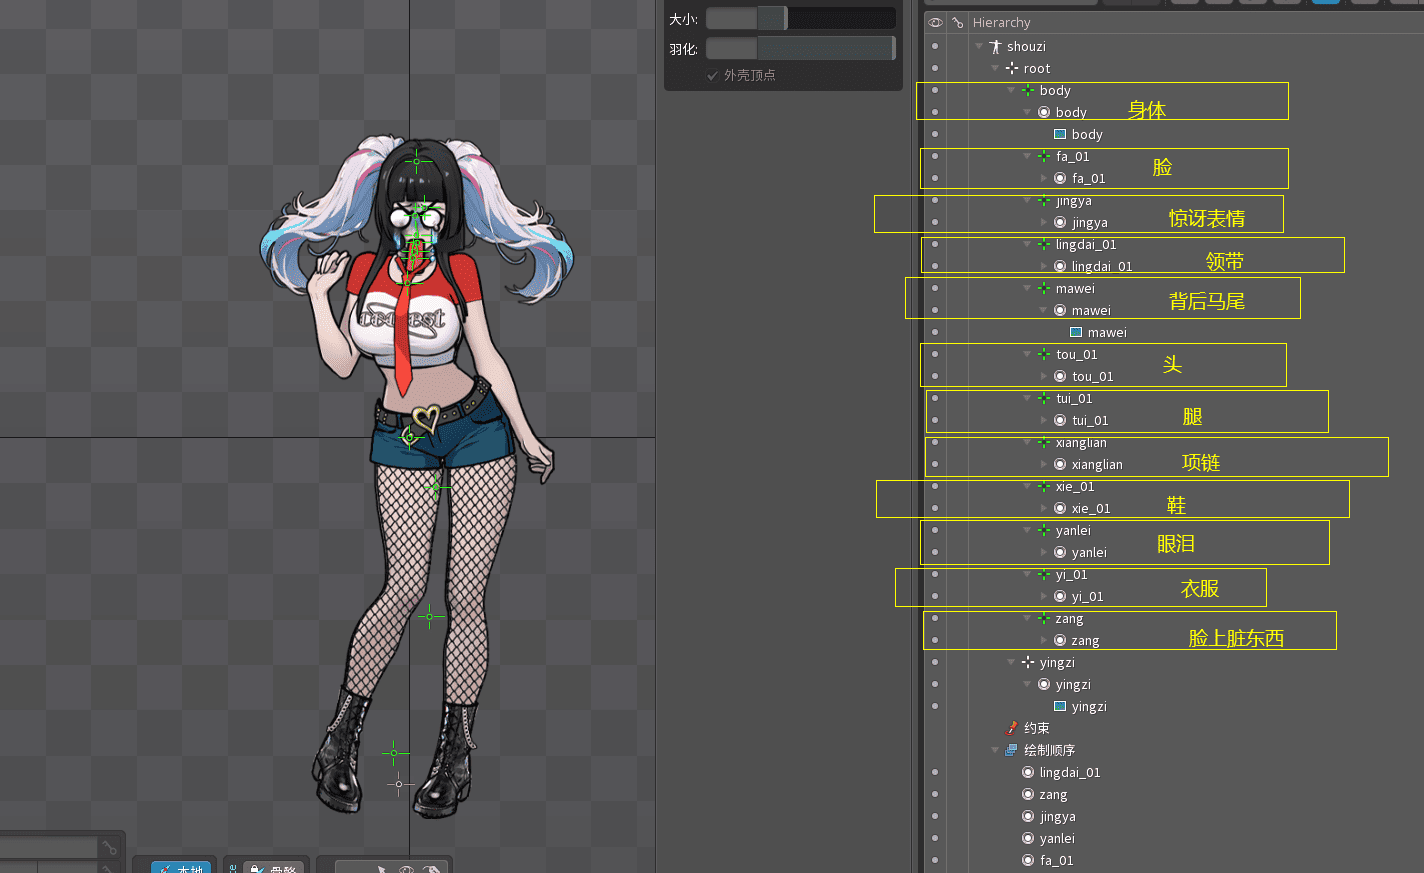Collapse the 绘制顺序 draw order list
The image size is (1424, 873).
(995, 751)
